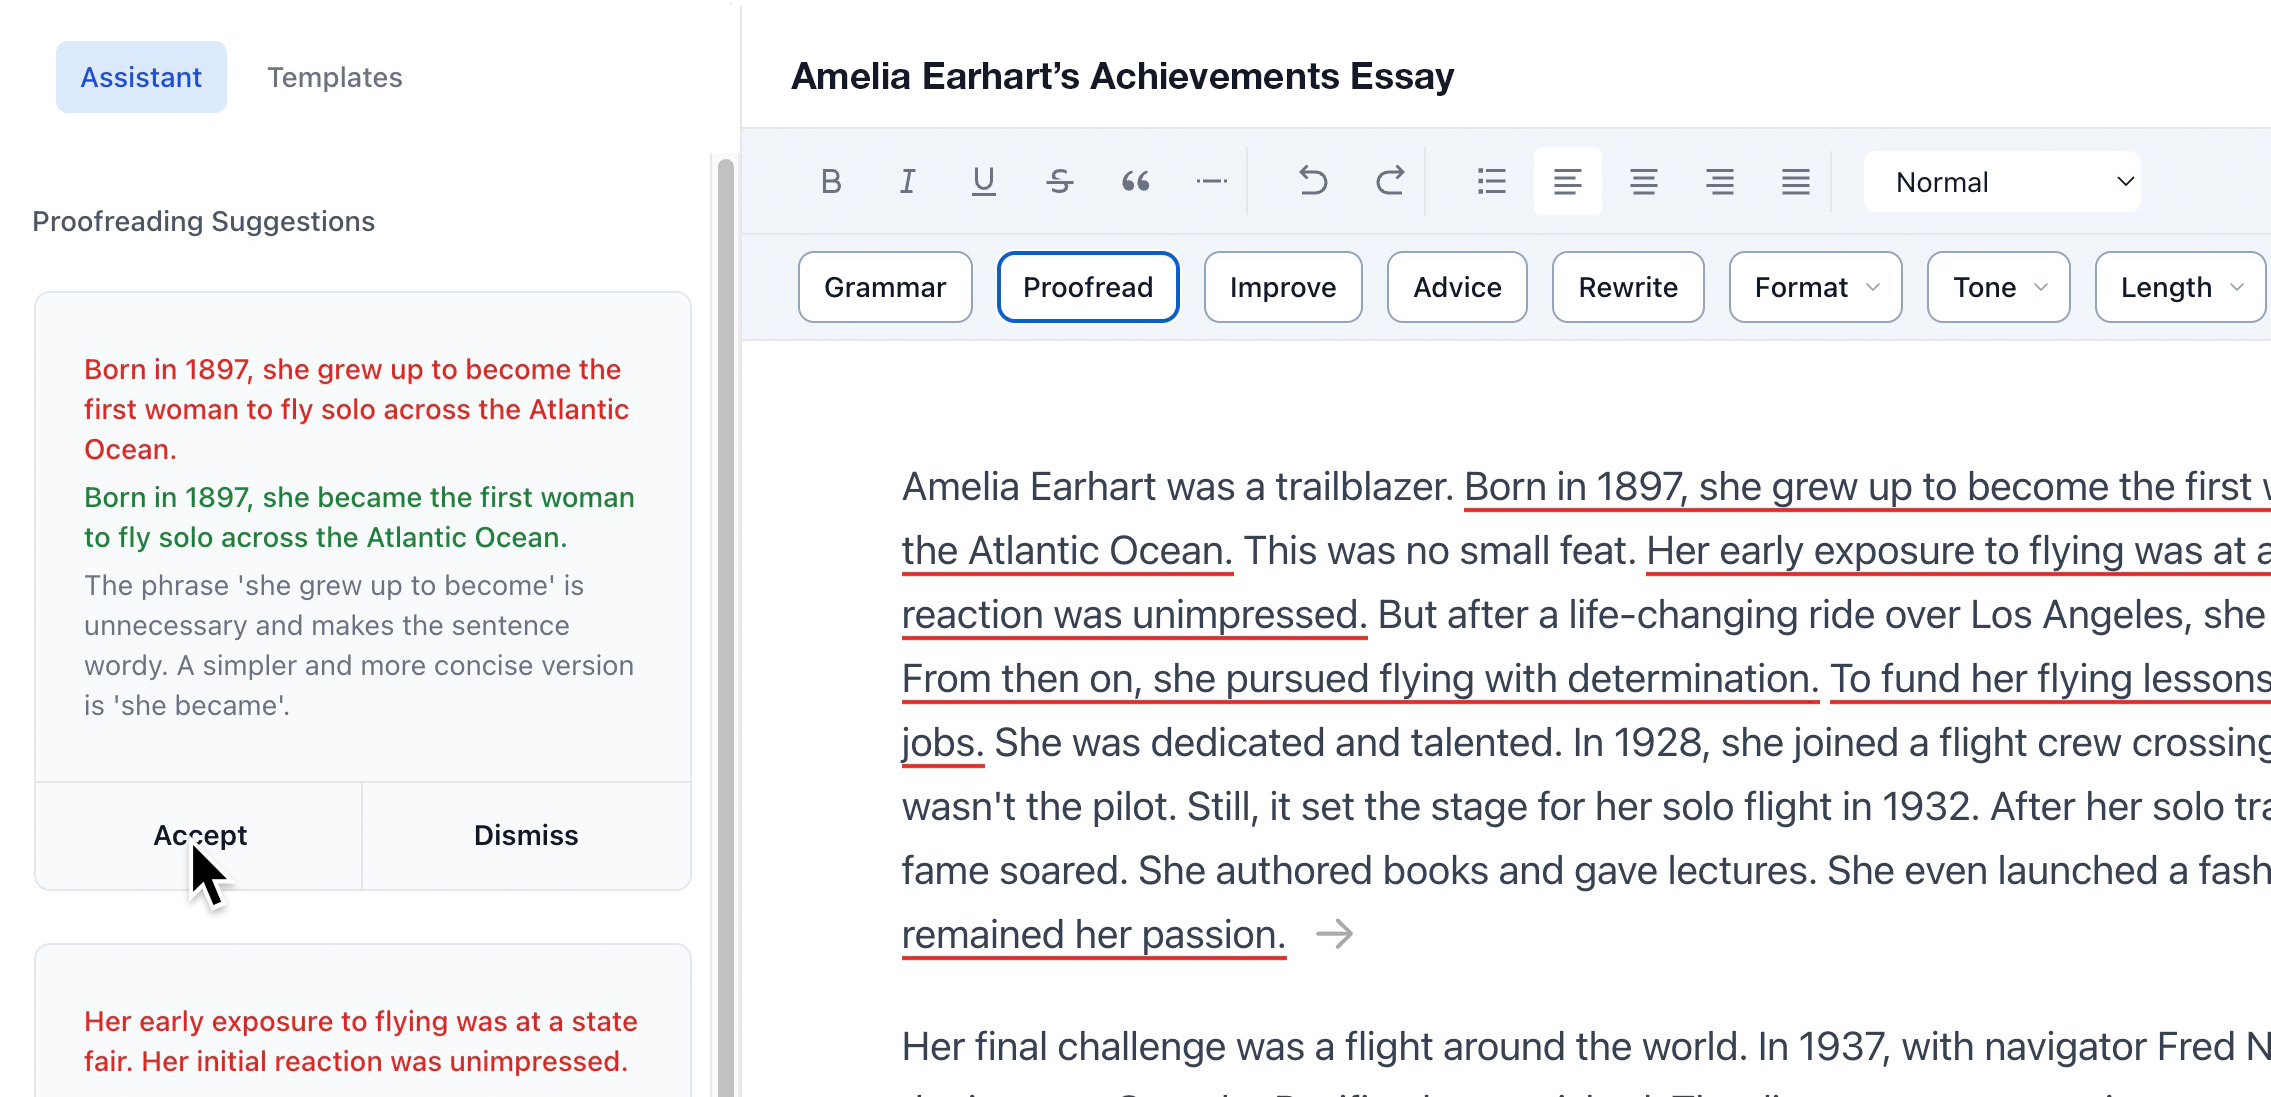
Task: Accept the first proofreading suggestion
Action: click(x=199, y=836)
